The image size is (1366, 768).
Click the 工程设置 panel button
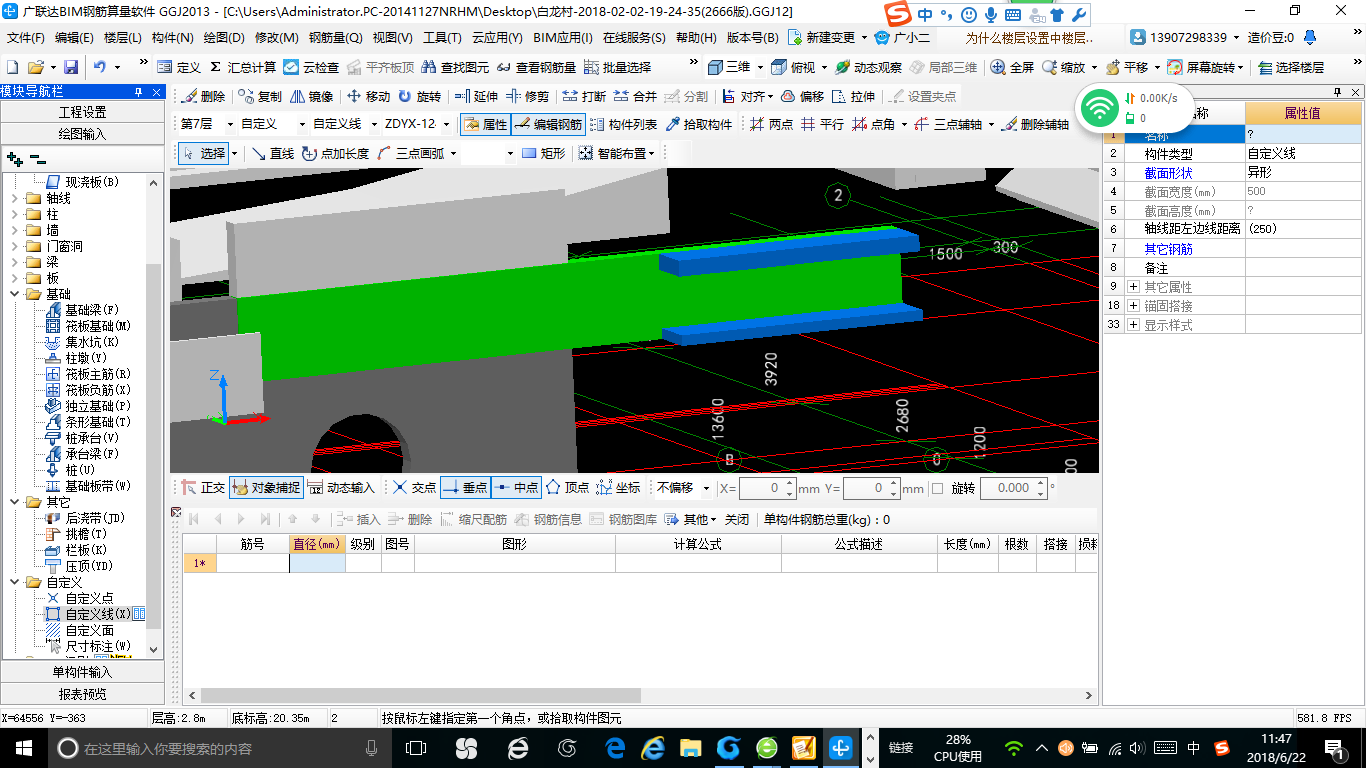point(82,112)
